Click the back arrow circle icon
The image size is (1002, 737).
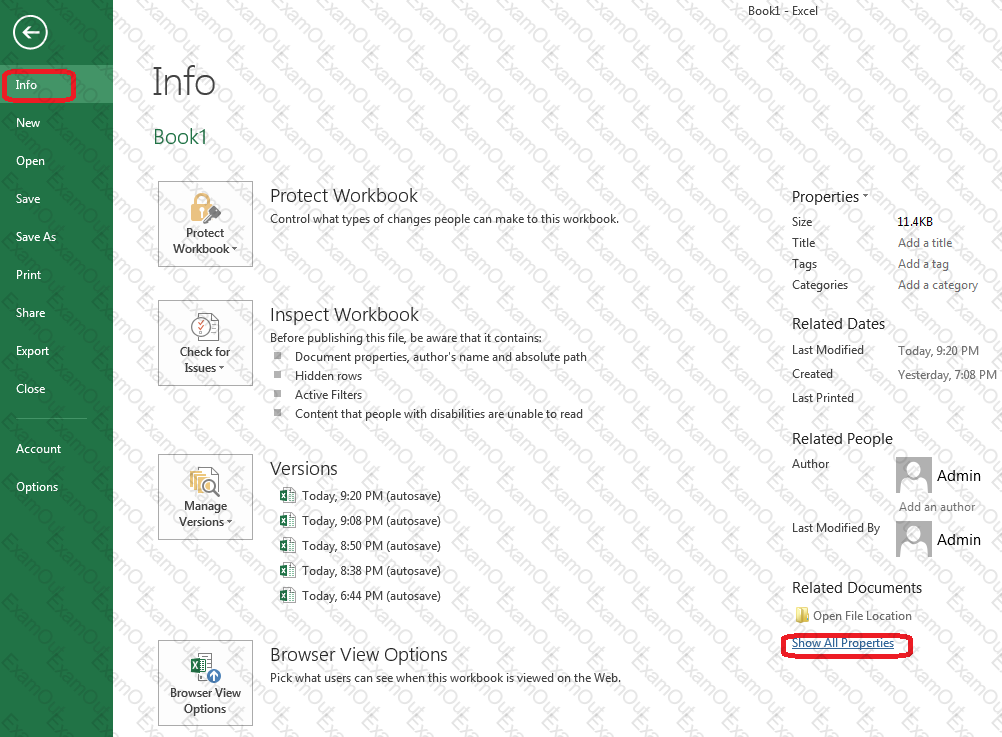click(30, 33)
